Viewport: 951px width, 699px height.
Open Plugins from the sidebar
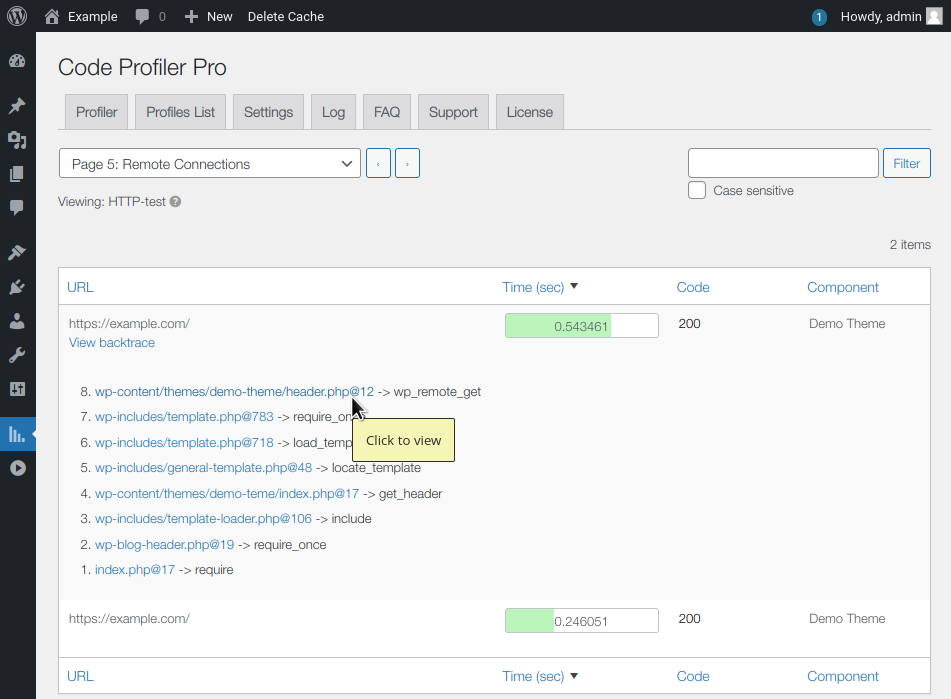point(17,287)
